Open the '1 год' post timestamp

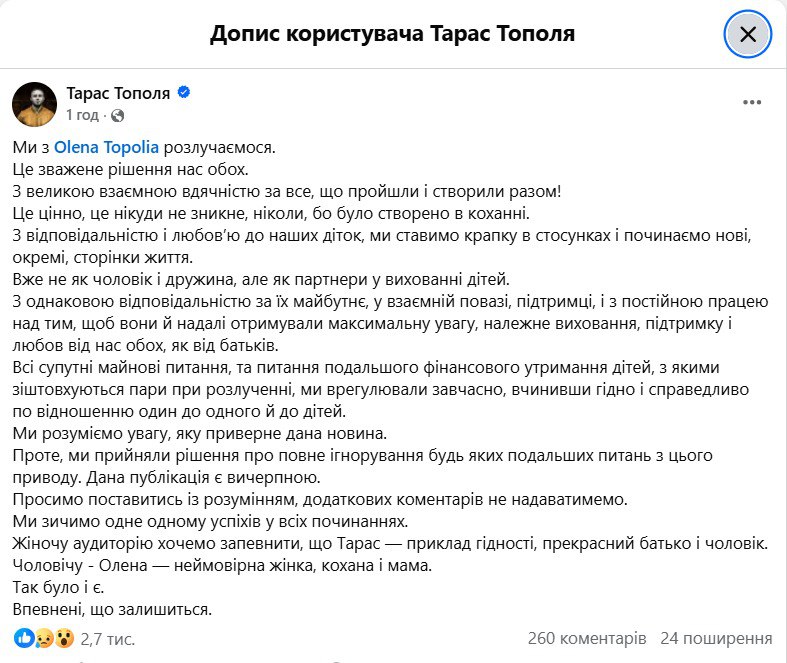coord(83,116)
